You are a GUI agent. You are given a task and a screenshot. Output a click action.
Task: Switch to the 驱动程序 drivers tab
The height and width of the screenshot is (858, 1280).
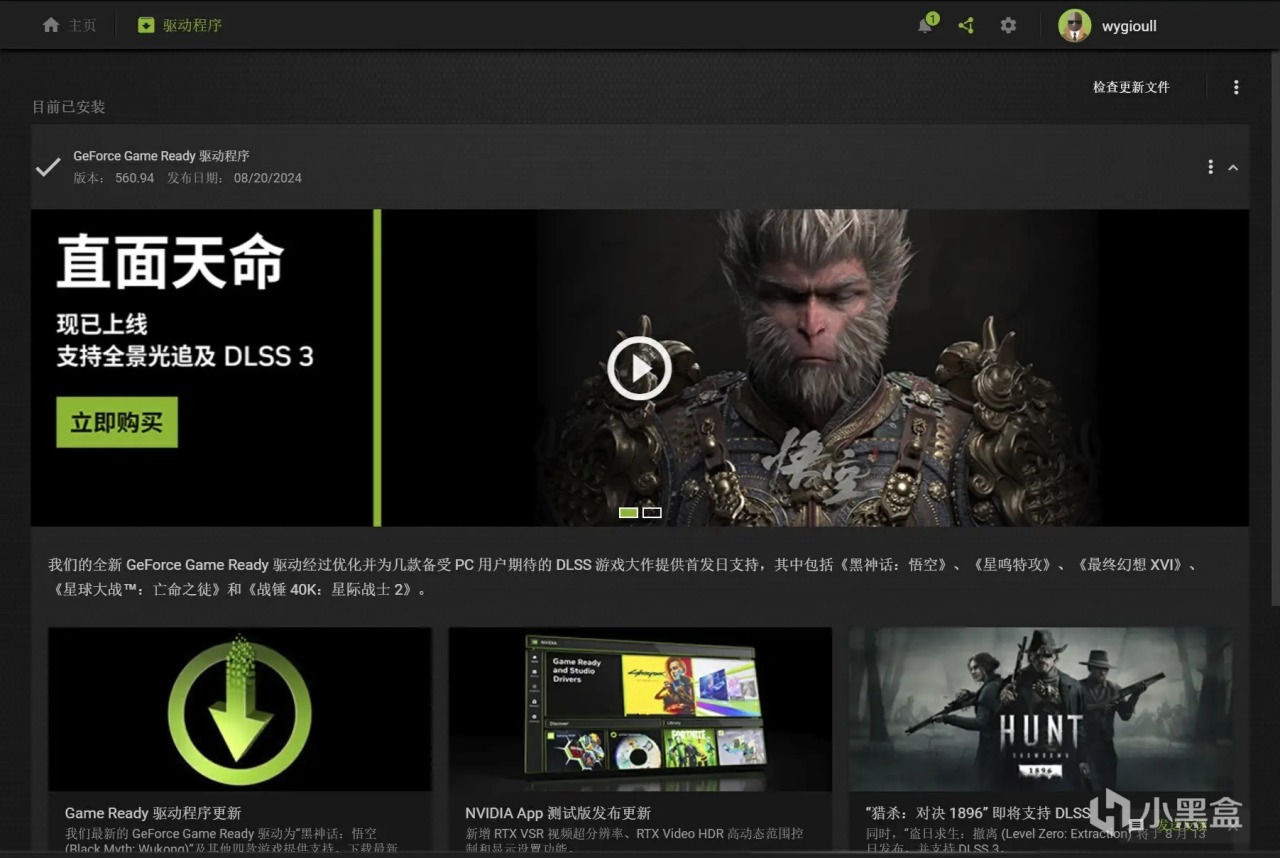180,25
